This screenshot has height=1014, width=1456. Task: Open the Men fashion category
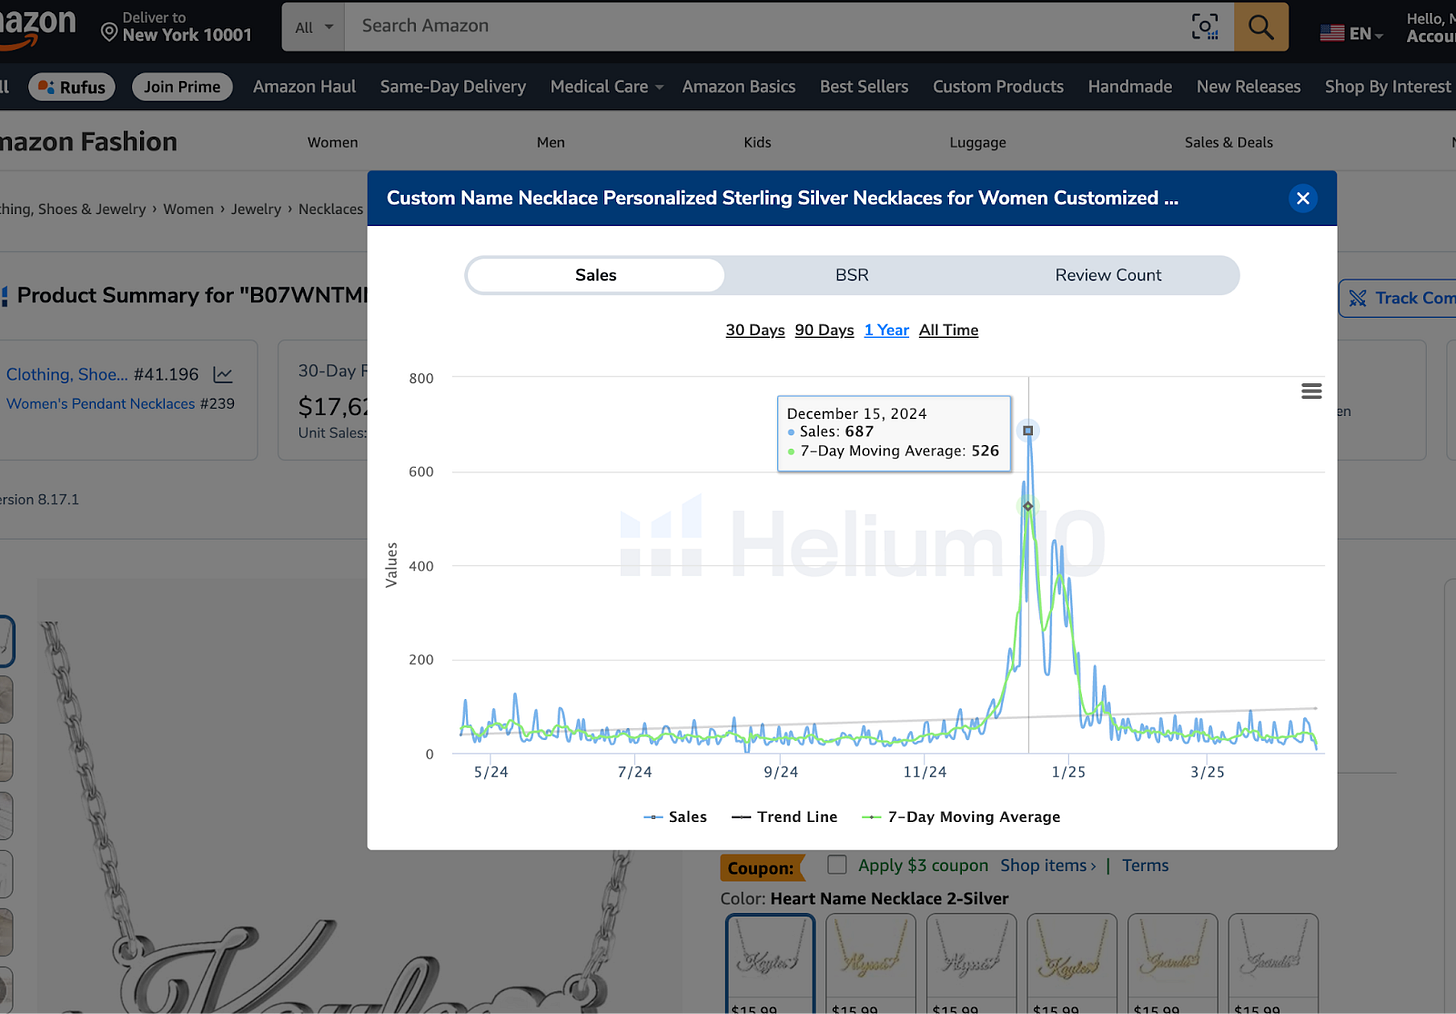[x=551, y=143]
